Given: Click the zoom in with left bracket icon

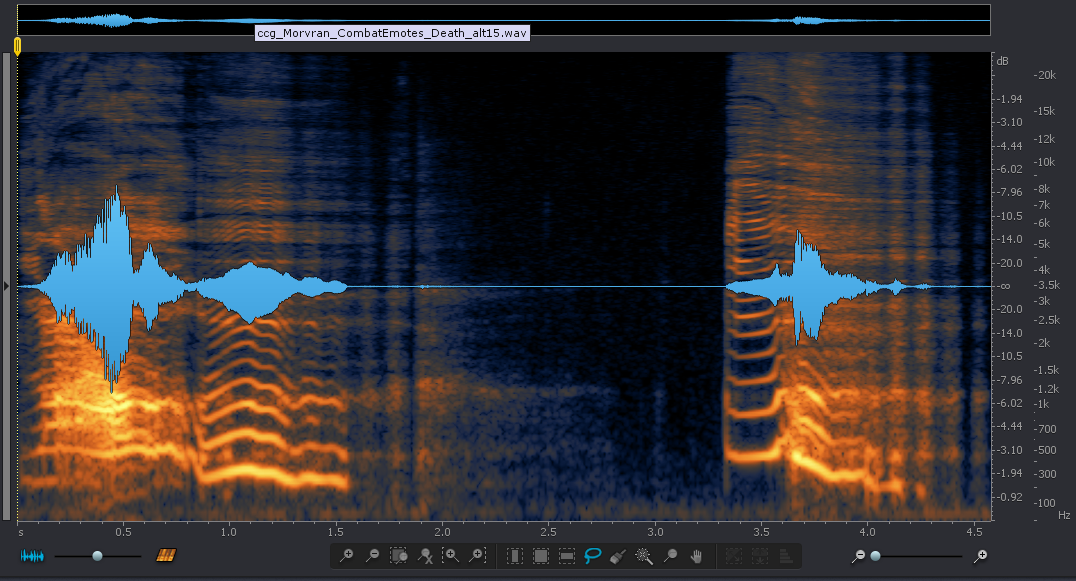Looking at the screenshot, I should coord(451,556).
